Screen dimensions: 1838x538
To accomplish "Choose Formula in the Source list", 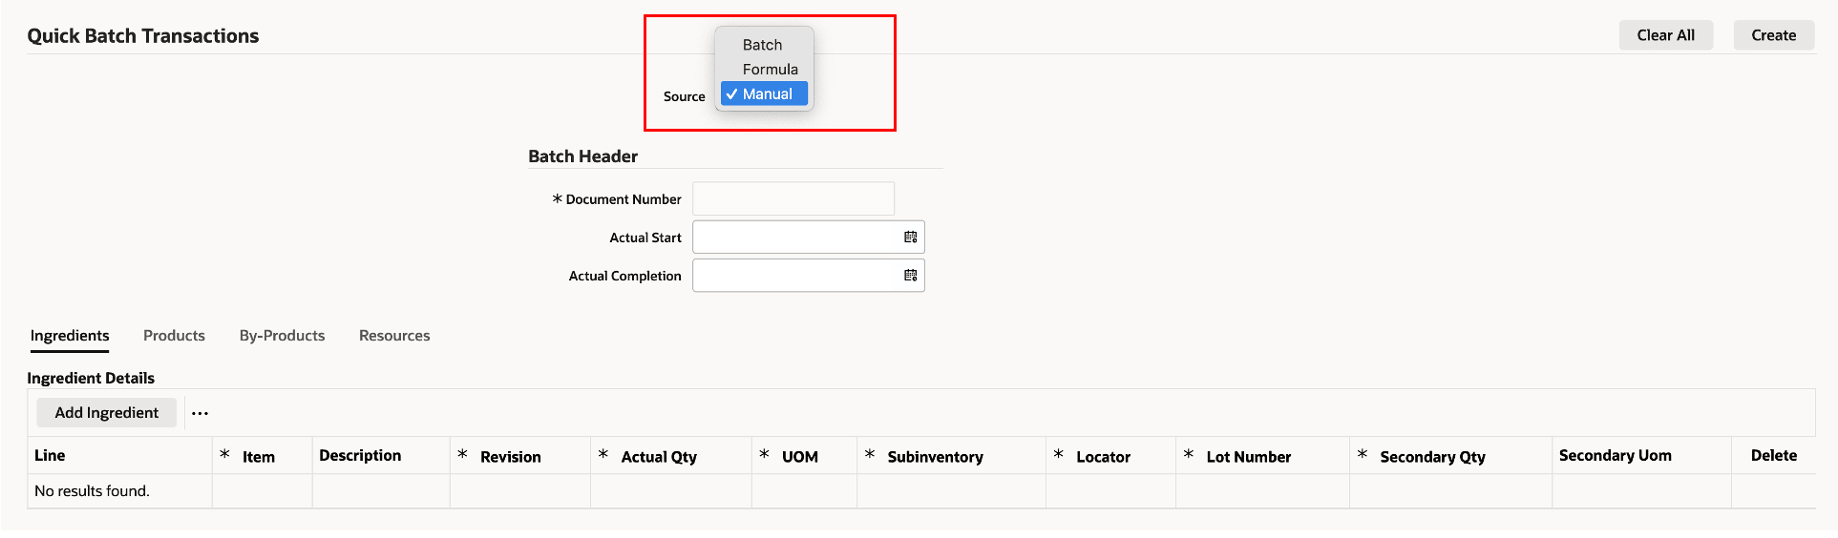I will pos(769,69).
